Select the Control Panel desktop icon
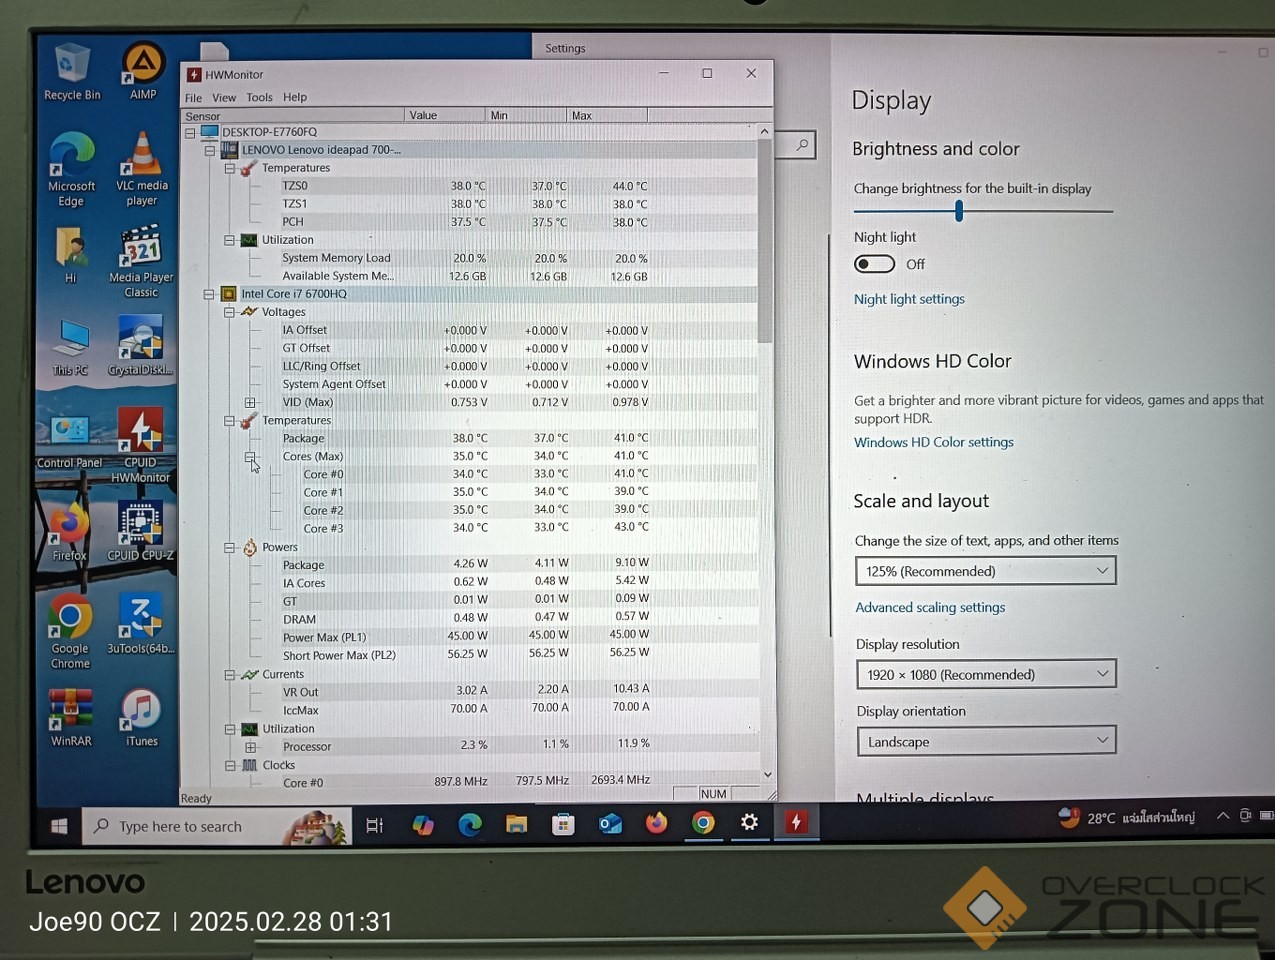 coord(69,440)
